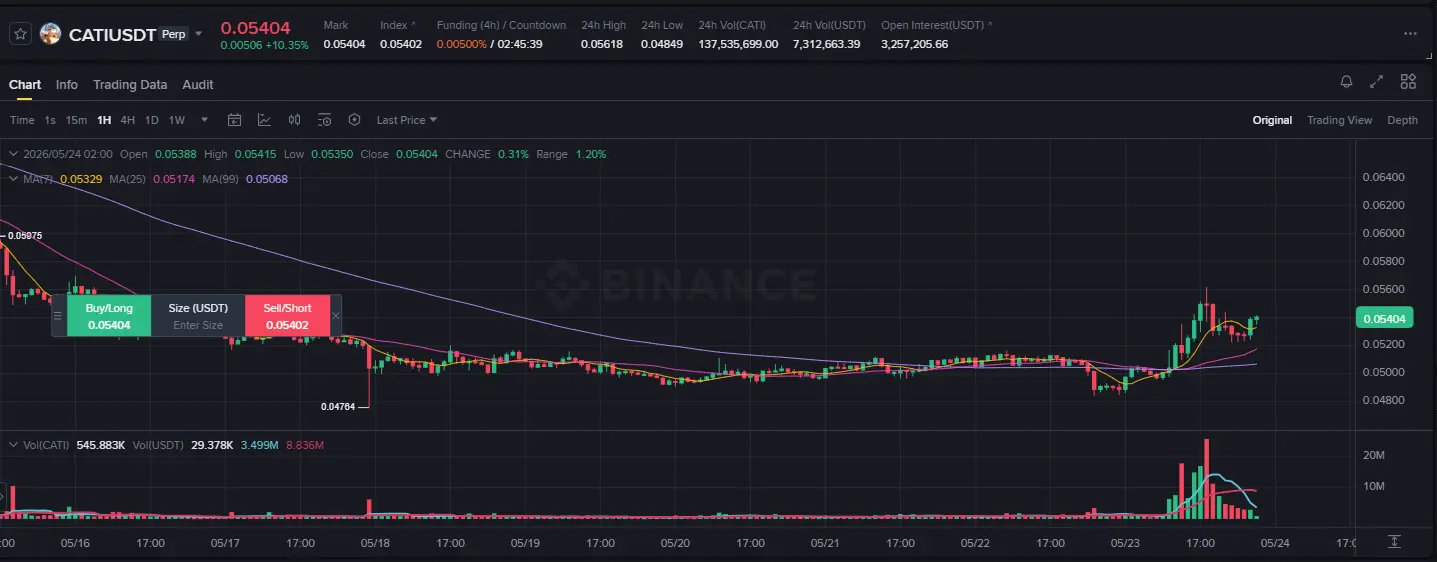Click MA(99) value 0.05068
The height and width of the screenshot is (562, 1437).
[x=266, y=179]
